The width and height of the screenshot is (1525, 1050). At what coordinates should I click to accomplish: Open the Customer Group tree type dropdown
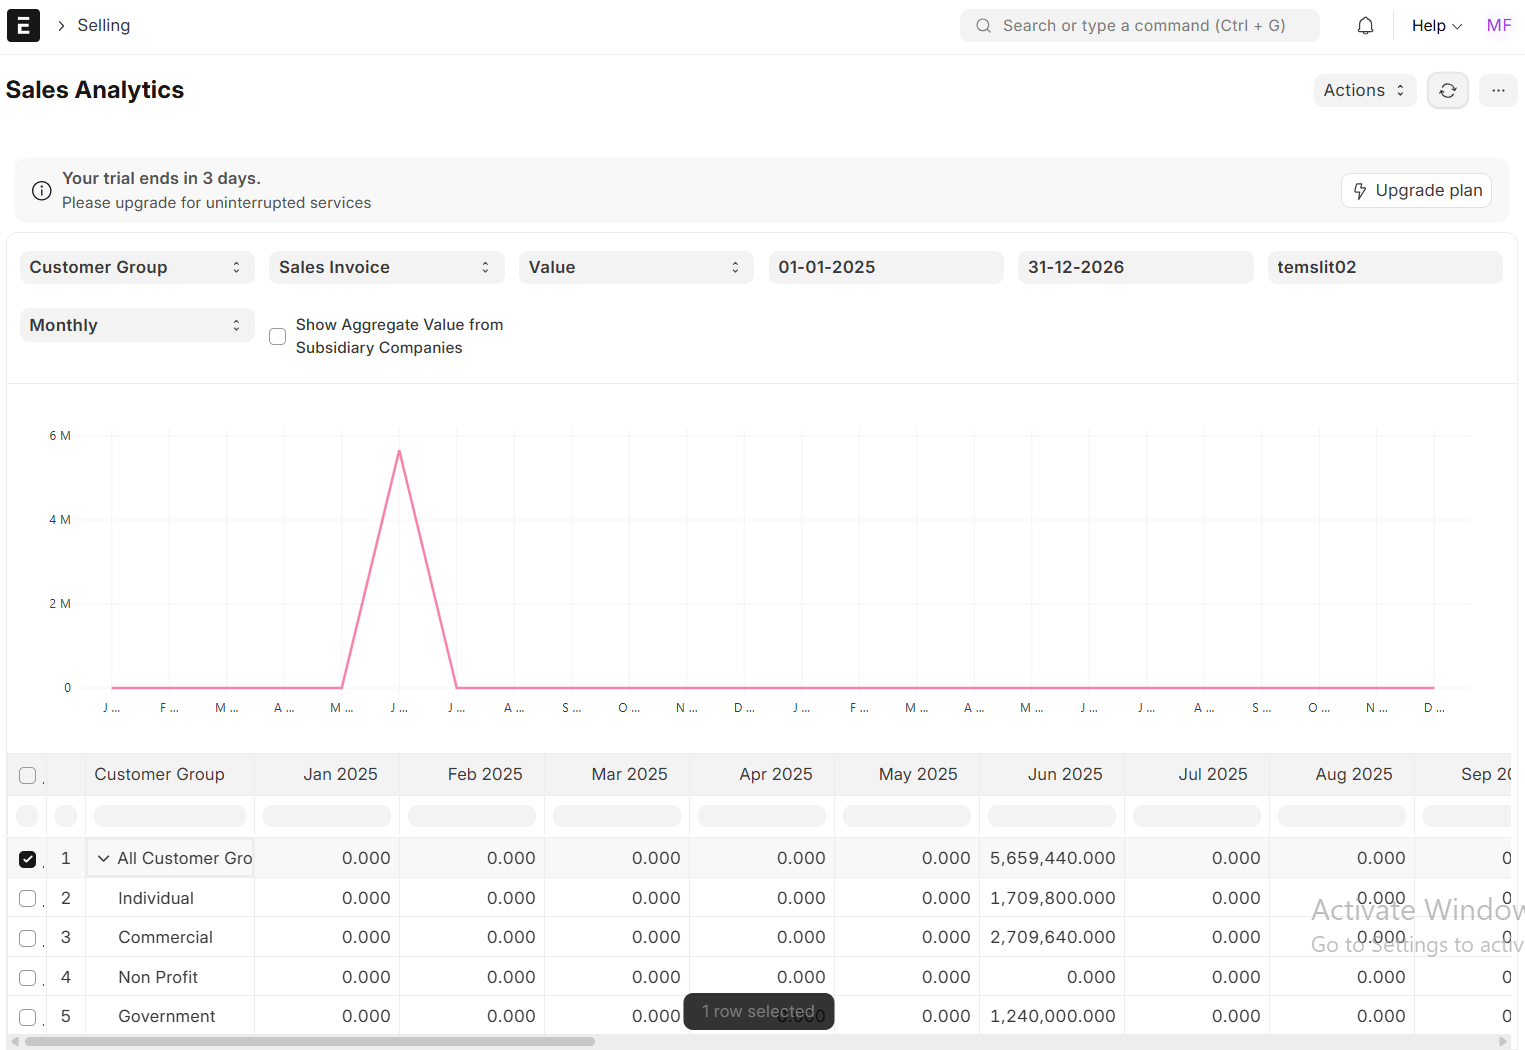point(137,268)
